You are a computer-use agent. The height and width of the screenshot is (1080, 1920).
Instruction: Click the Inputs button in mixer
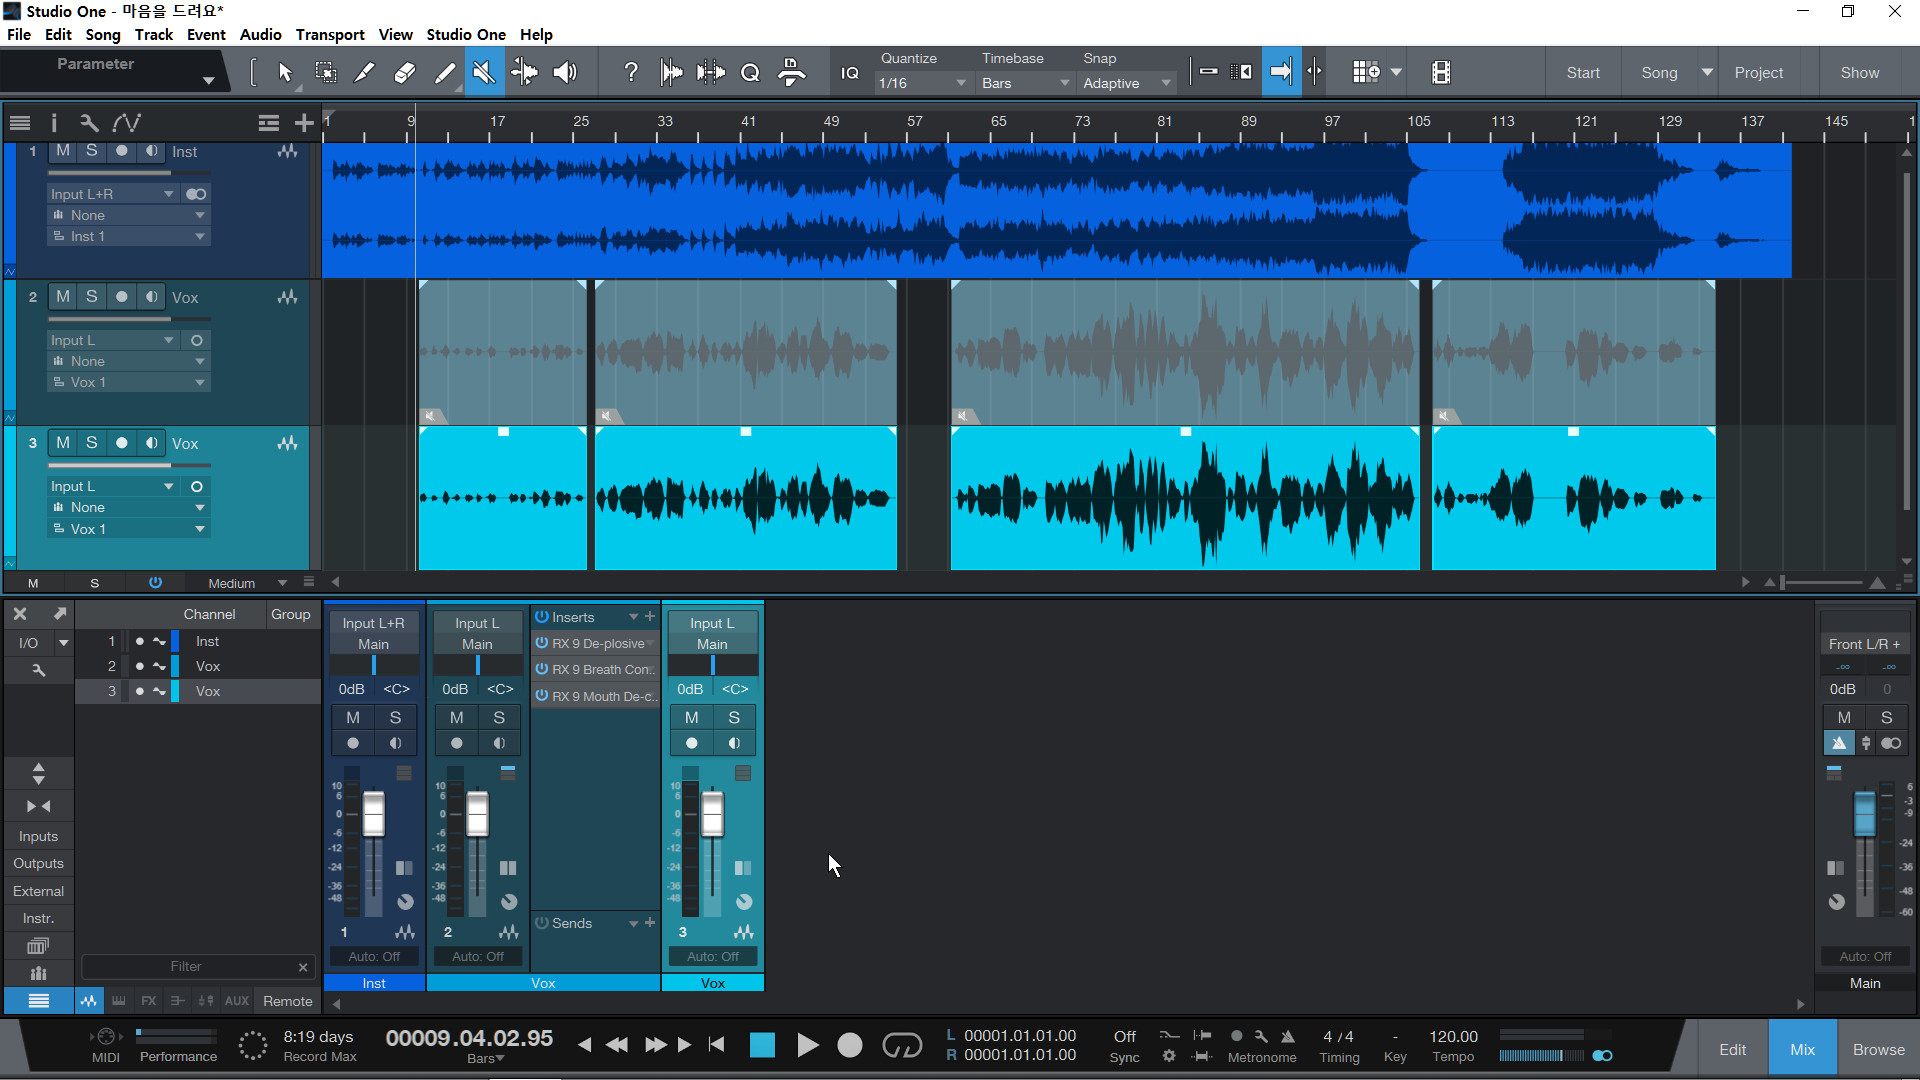point(38,836)
